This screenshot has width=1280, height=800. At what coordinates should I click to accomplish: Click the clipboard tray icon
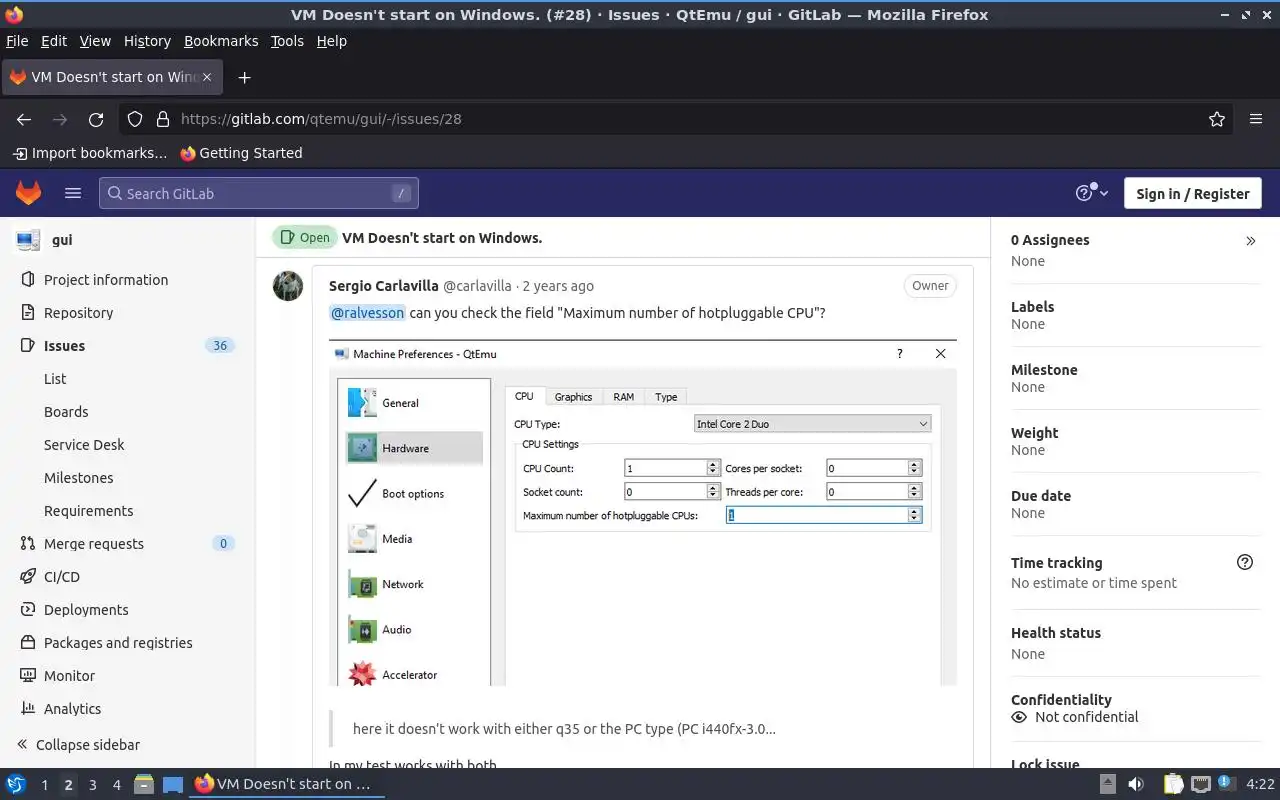click(x=1174, y=784)
